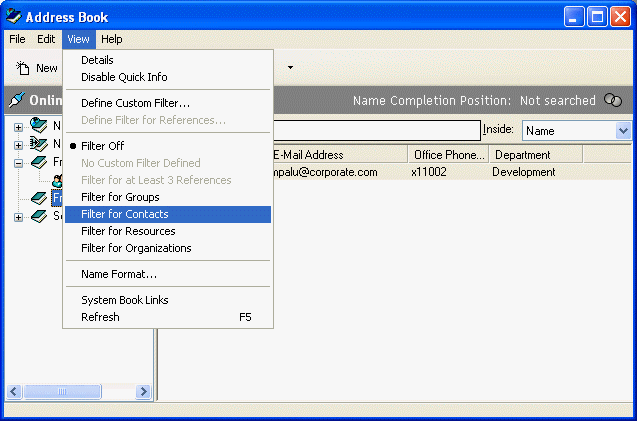Image resolution: width=637 pixels, height=421 pixels.
Task: Choose Name Format… menu entry
Action: coord(168,274)
